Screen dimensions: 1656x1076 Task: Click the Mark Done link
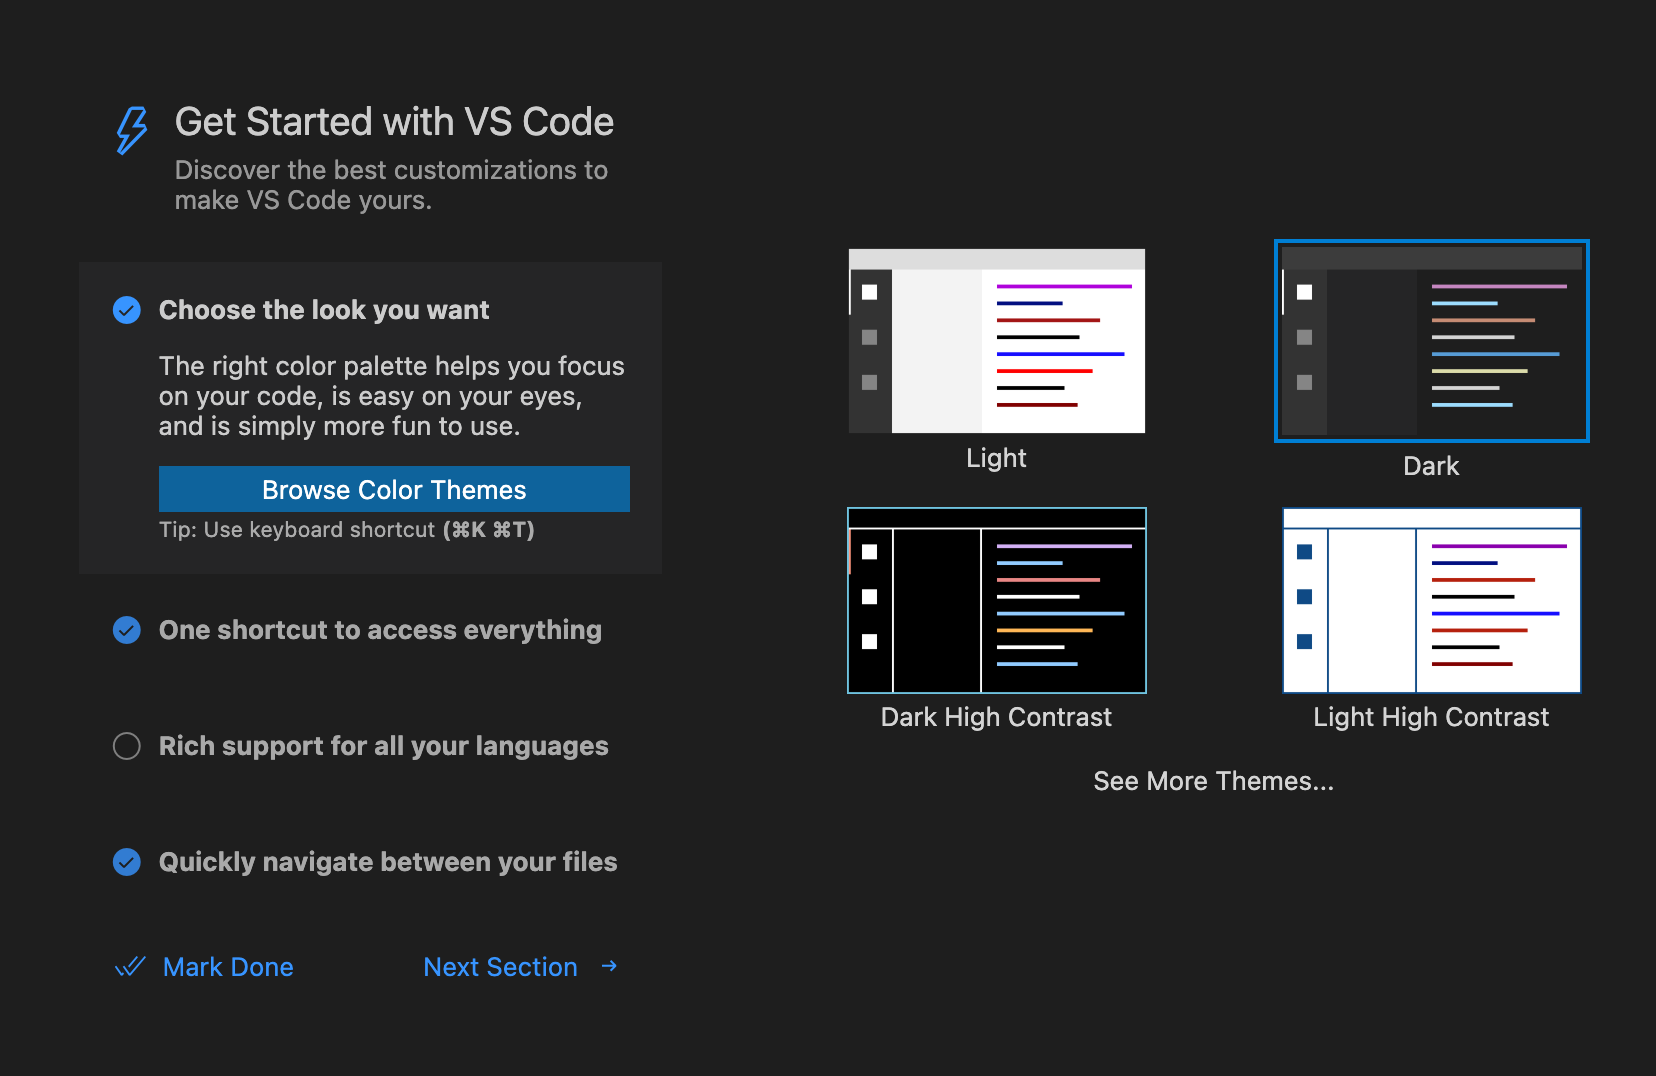point(228,966)
